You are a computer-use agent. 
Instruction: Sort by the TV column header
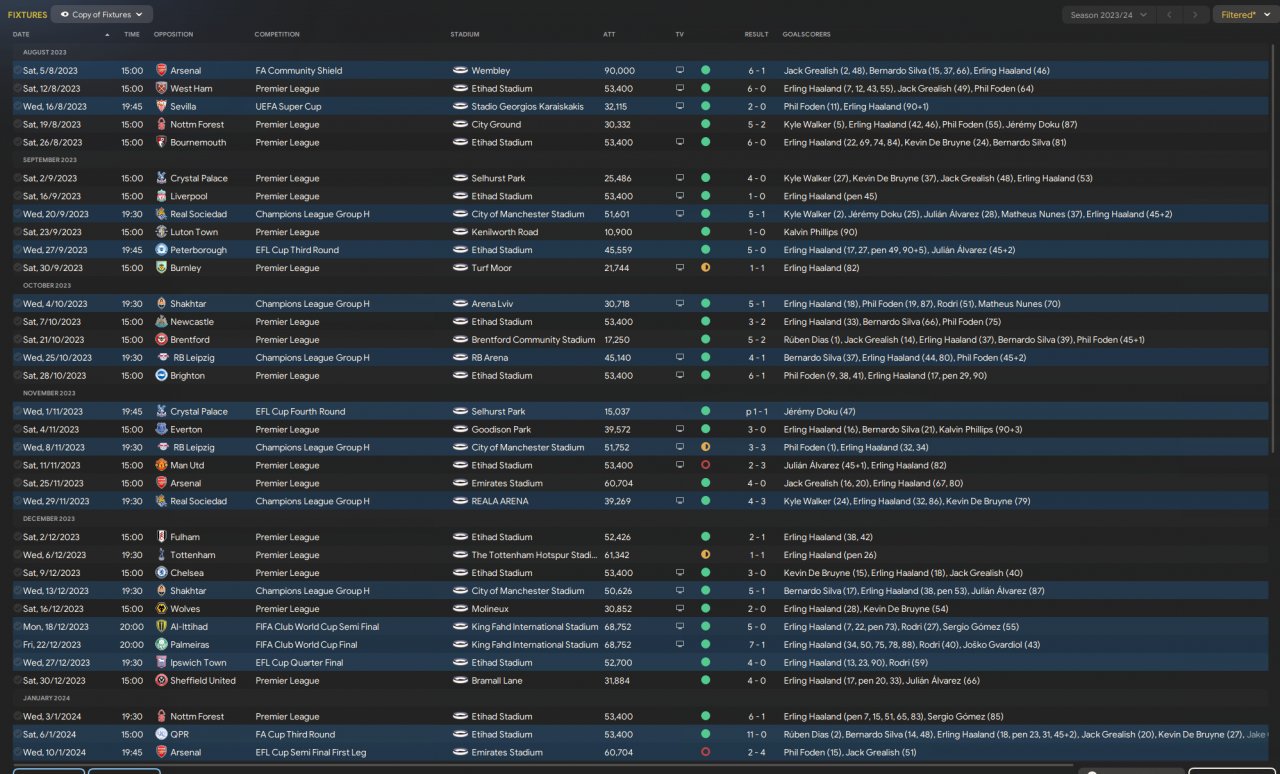point(679,35)
